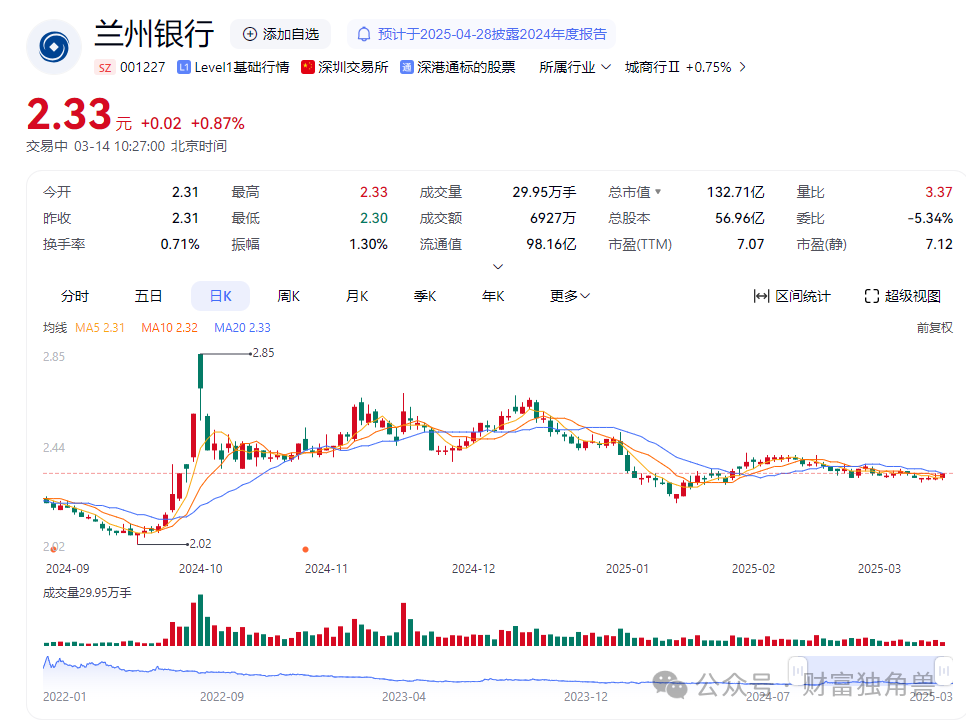This screenshot has width=966, height=723.
Task: Click the 成交量29.95万手 label
Action: tap(87, 593)
